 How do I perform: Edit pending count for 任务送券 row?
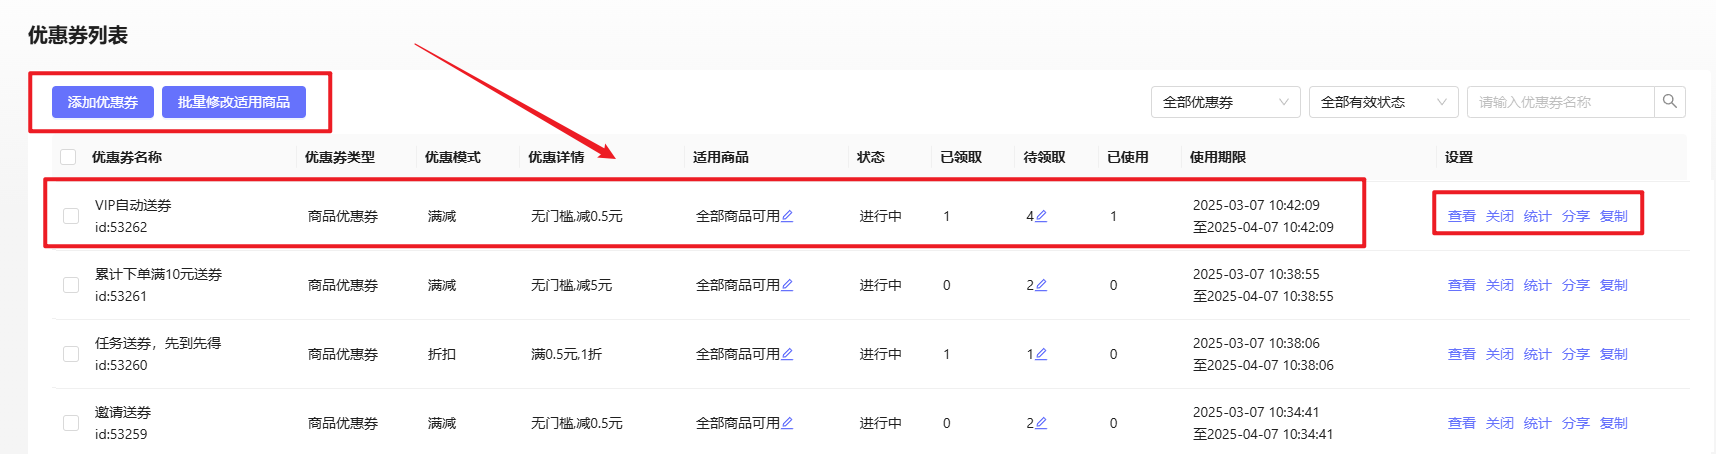pyautogui.click(x=1041, y=354)
